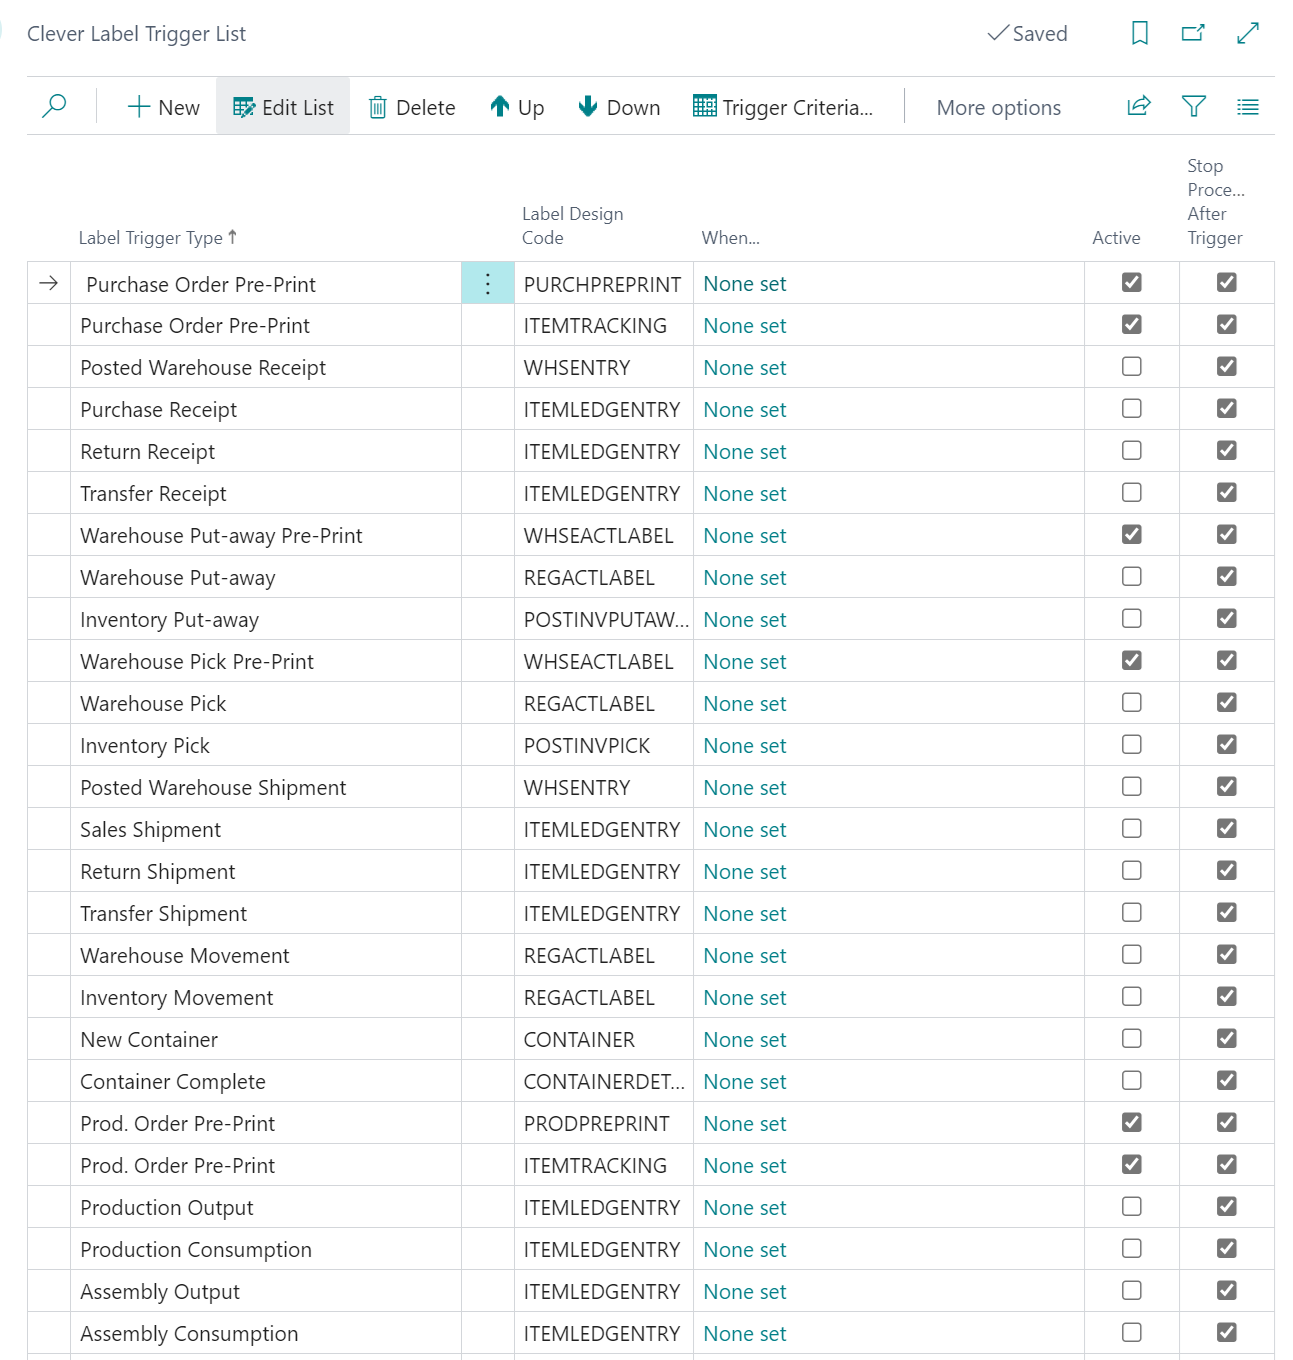Uncheck Active for Warehouse Pick Pre-Print
This screenshot has height=1360, width=1293.
tap(1131, 661)
